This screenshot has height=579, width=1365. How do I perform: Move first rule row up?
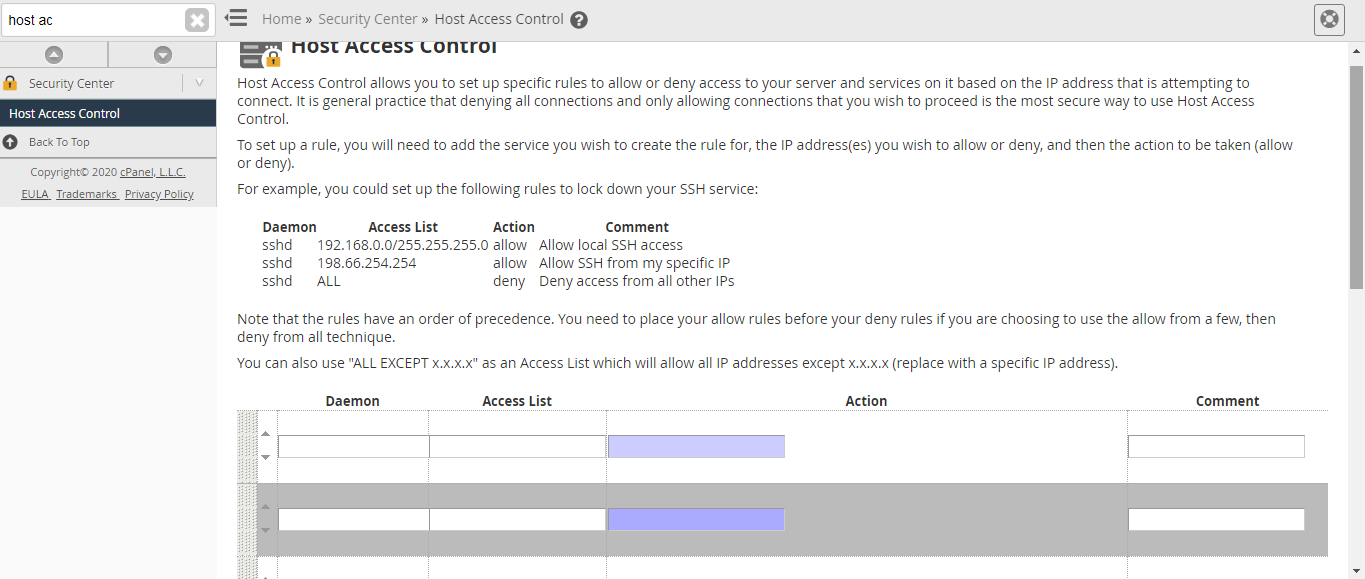coord(265,433)
